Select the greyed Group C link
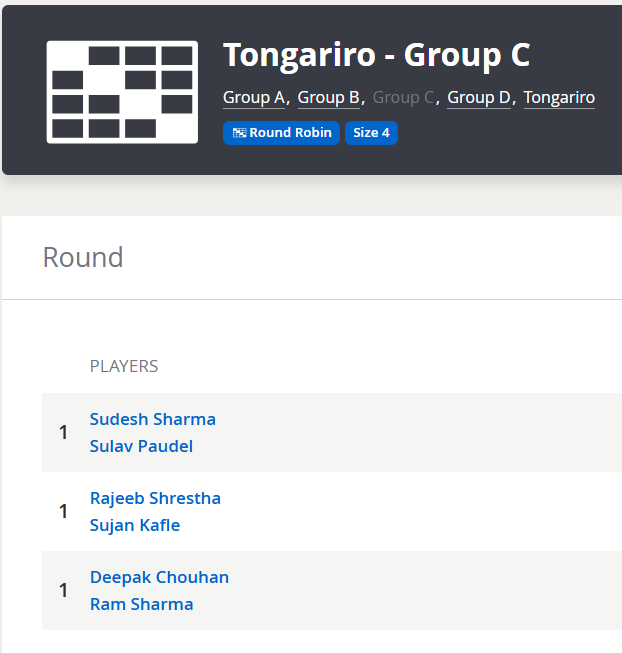 [x=404, y=97]
